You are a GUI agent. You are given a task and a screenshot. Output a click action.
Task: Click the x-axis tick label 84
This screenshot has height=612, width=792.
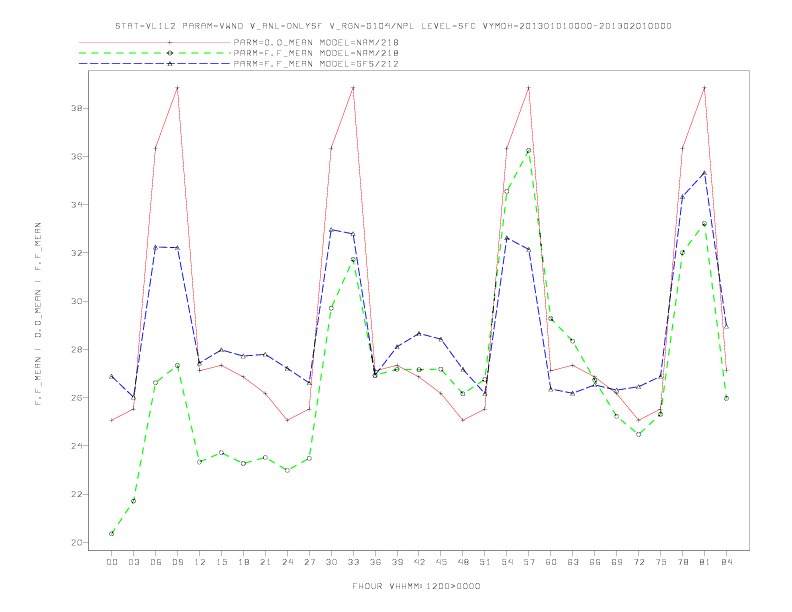[726, 562]
